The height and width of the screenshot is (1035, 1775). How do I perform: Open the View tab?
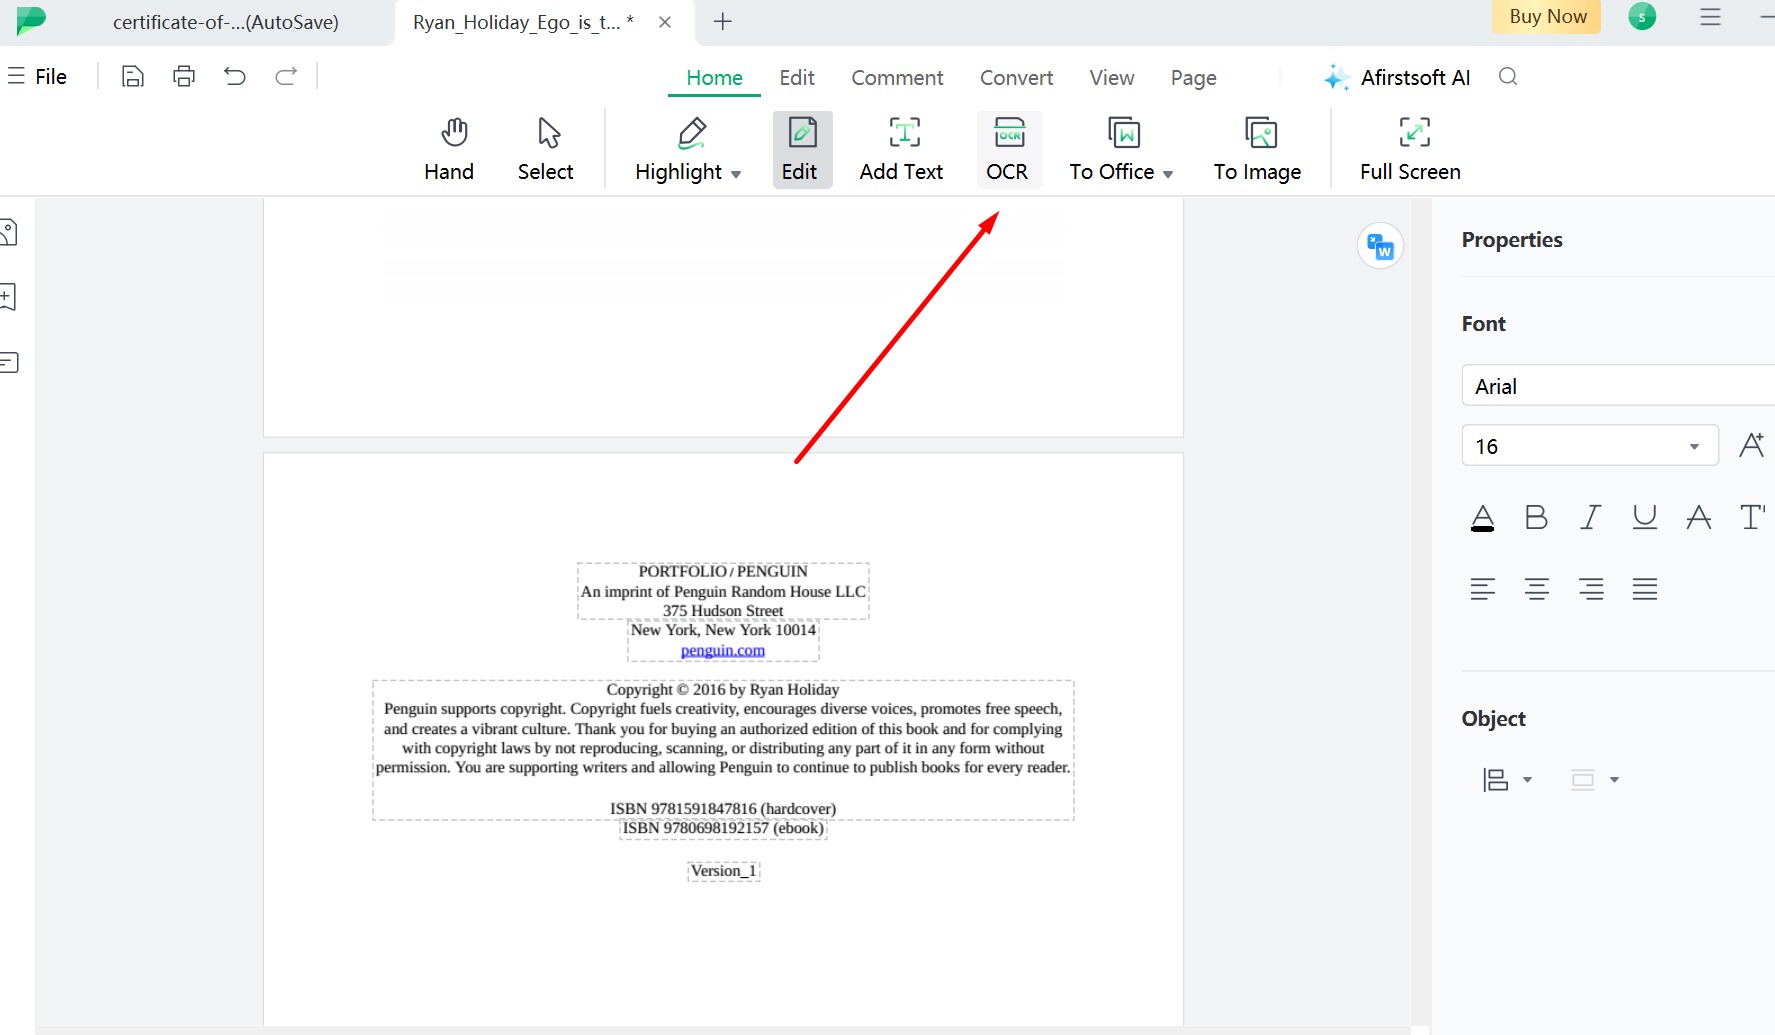(1112, 78)
